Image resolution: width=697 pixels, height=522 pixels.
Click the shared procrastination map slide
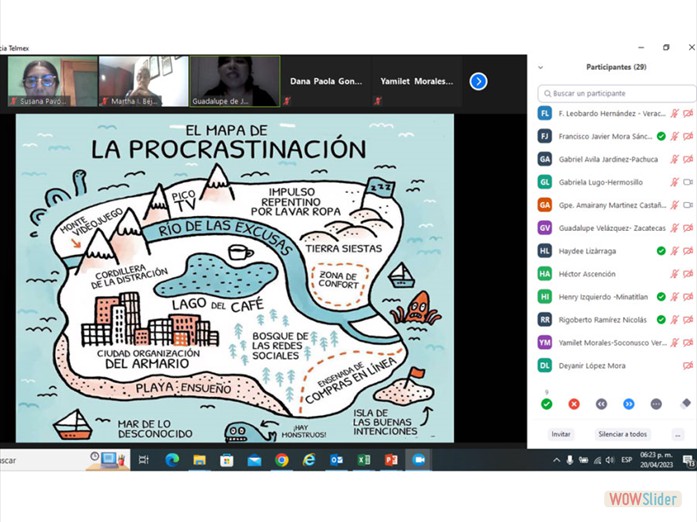coord(235,278)
